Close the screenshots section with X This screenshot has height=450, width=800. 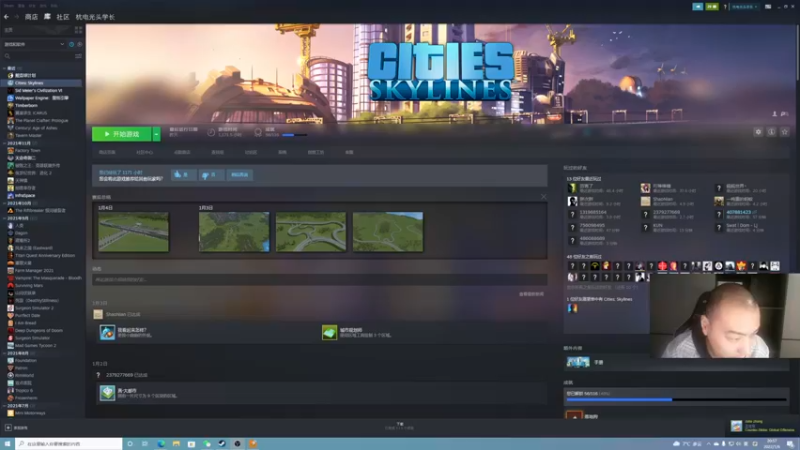(543, 196)
